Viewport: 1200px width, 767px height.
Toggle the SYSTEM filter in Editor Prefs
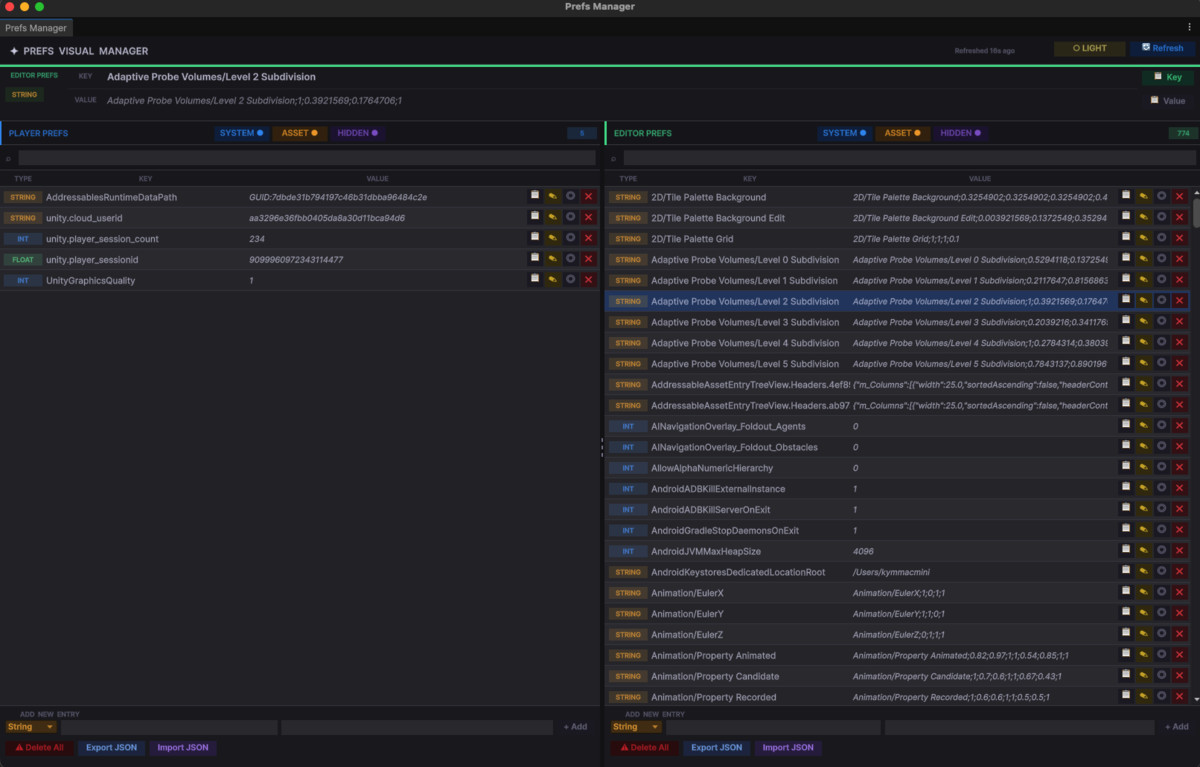843,133
